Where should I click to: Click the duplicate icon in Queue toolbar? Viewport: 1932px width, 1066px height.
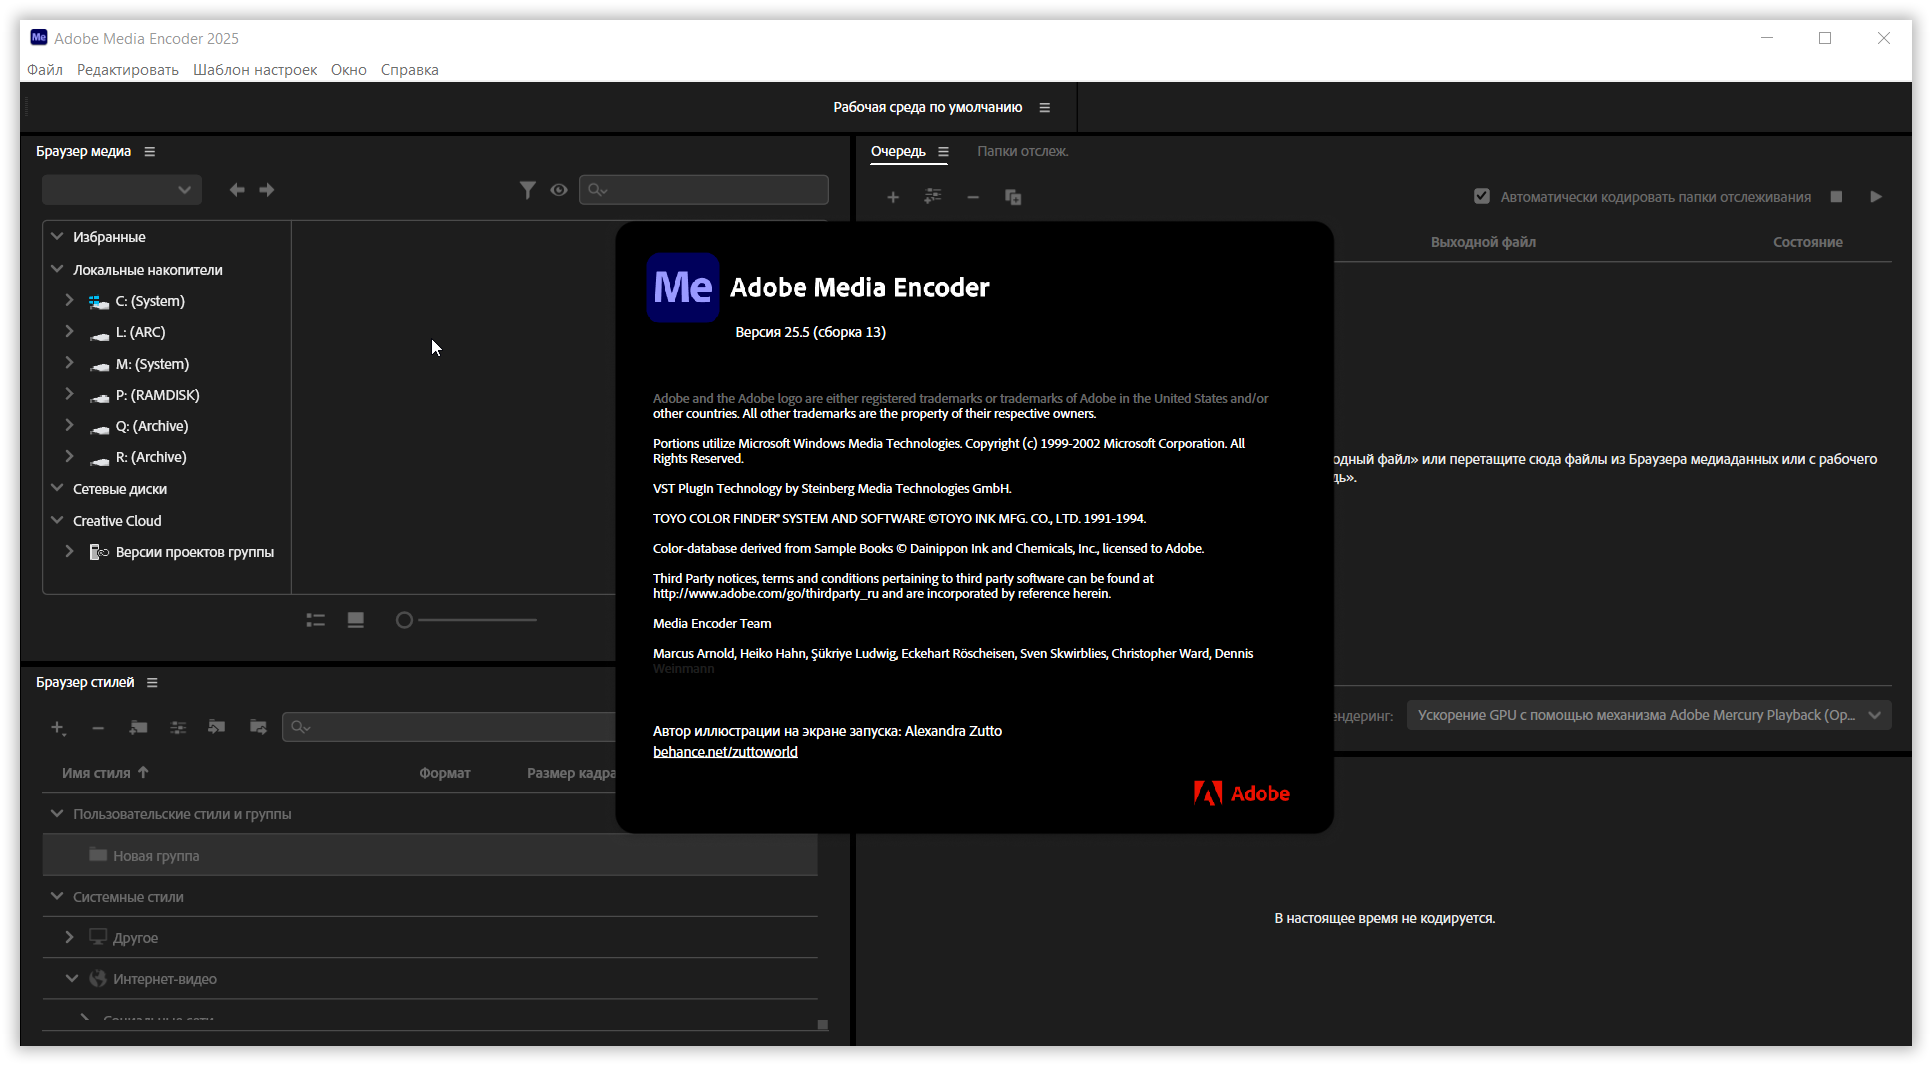click(x=1013, y=197)
